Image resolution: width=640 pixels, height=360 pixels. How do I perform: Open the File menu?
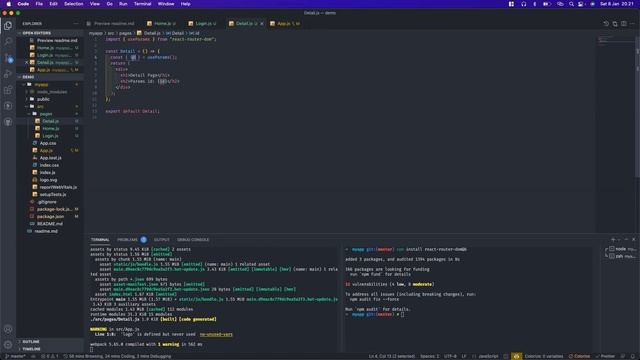click(39, 4)
